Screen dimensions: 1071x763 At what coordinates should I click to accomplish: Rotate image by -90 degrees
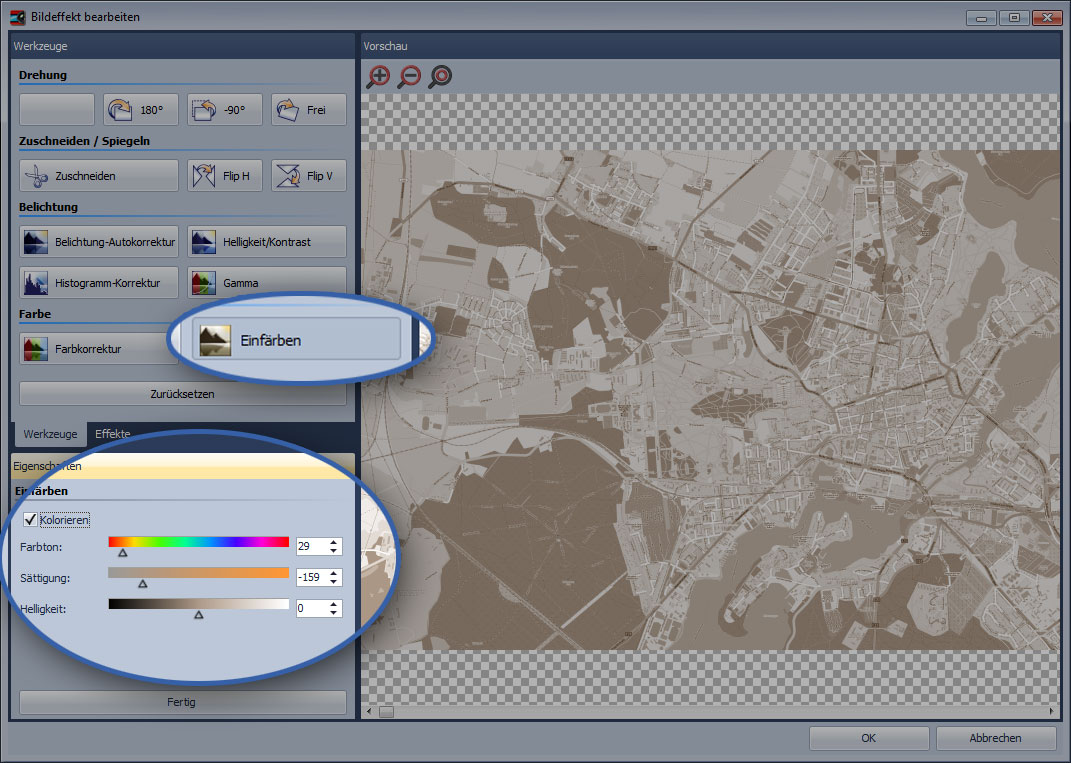click(224, 110)
